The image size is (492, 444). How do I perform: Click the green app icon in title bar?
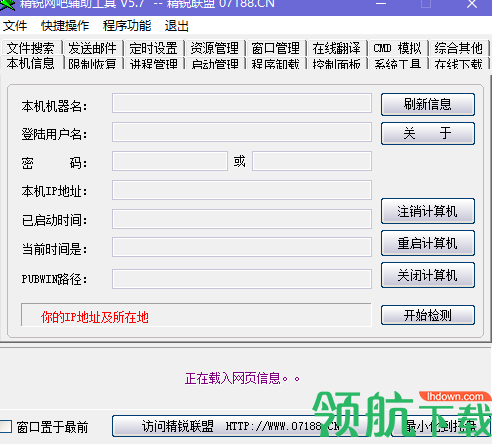point(7,5)
